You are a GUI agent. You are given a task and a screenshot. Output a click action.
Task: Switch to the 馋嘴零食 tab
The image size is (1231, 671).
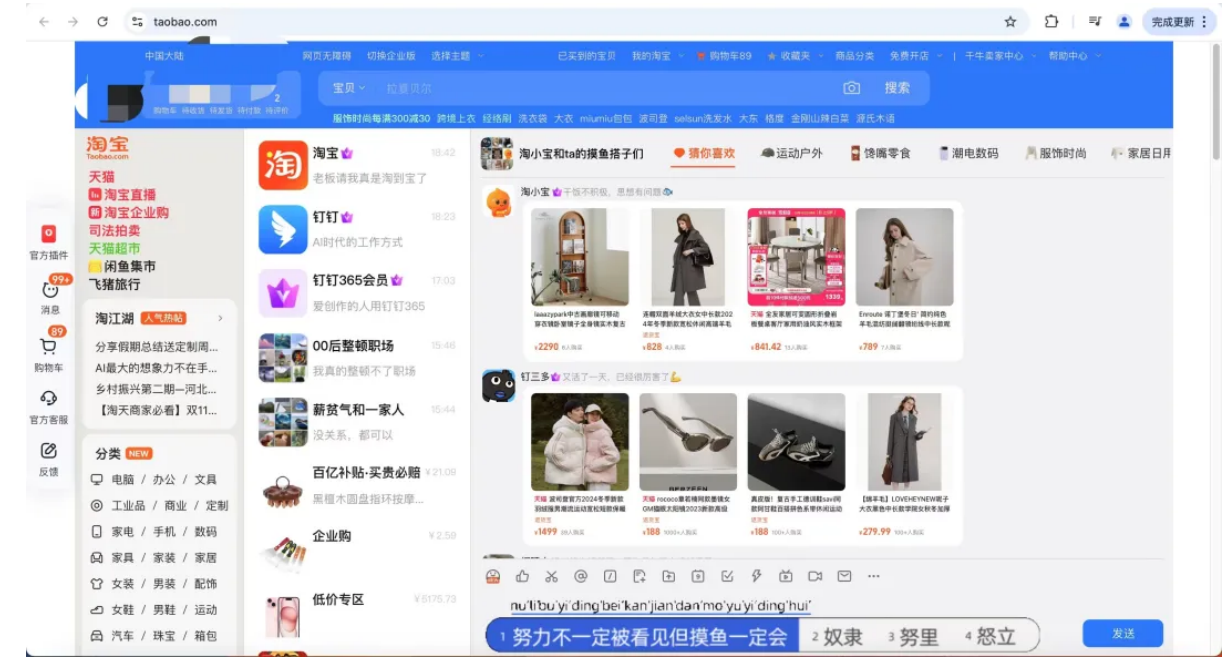[x=880, y=153]
